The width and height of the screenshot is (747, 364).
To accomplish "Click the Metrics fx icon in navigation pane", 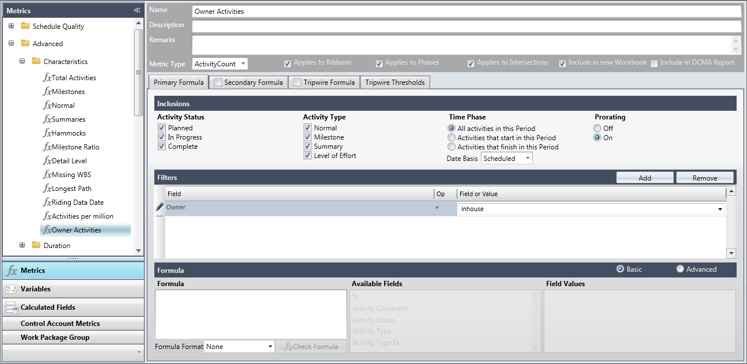I will tap(11, 271).
